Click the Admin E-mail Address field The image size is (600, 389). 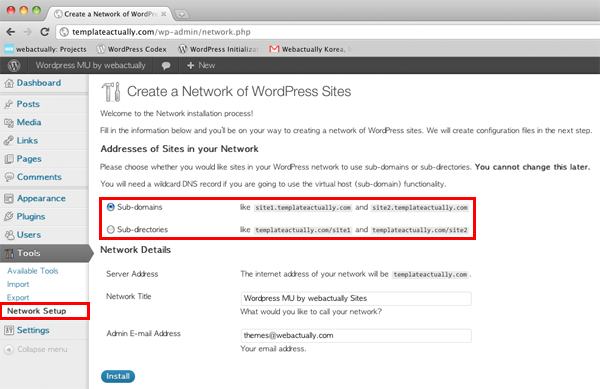(x=356, y=335)
